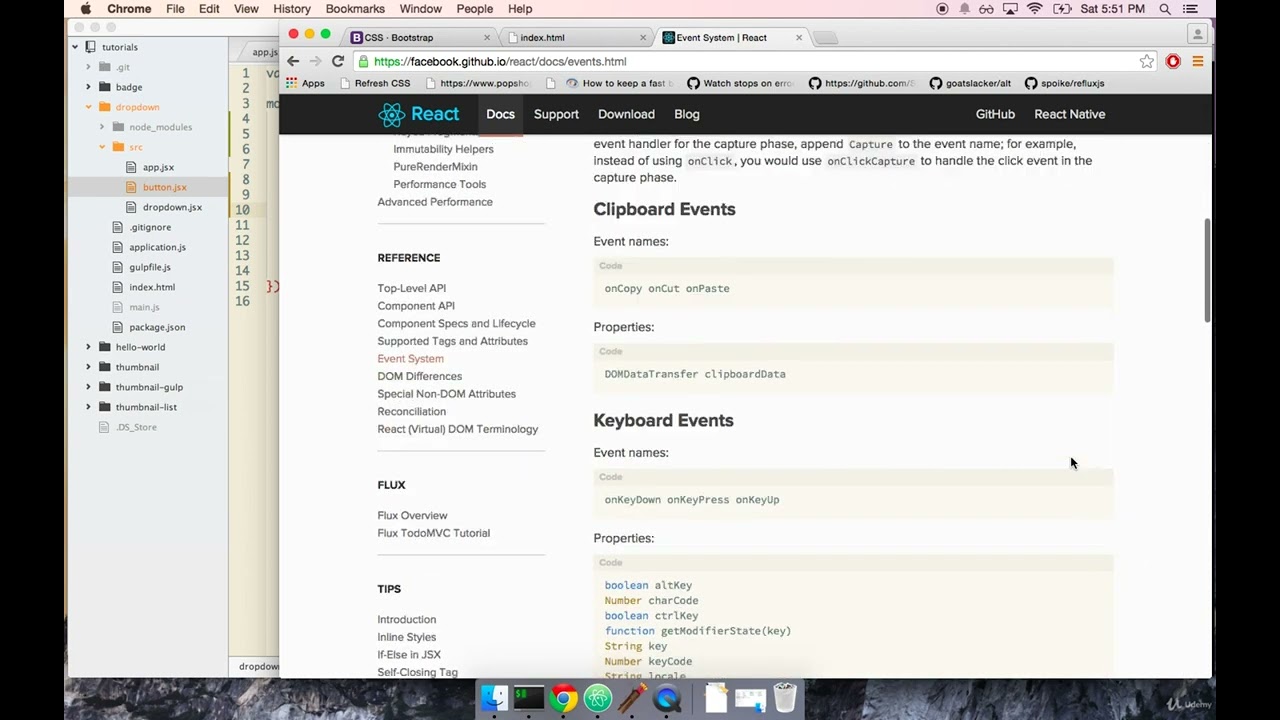Collapse the dropdown folder
The image size is (1280, 720).
[x=88, y=107]
